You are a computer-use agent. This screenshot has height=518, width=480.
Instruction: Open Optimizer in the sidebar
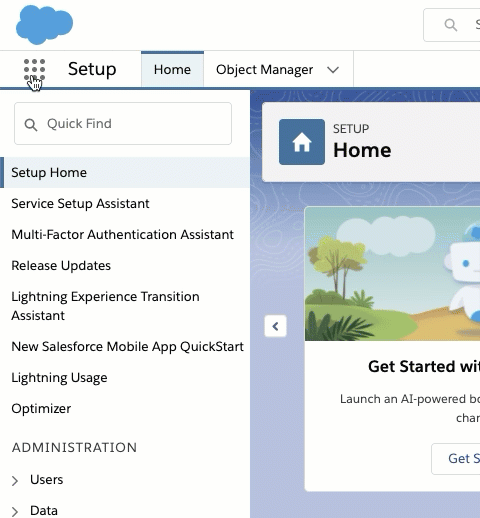(x=41, y=409)
